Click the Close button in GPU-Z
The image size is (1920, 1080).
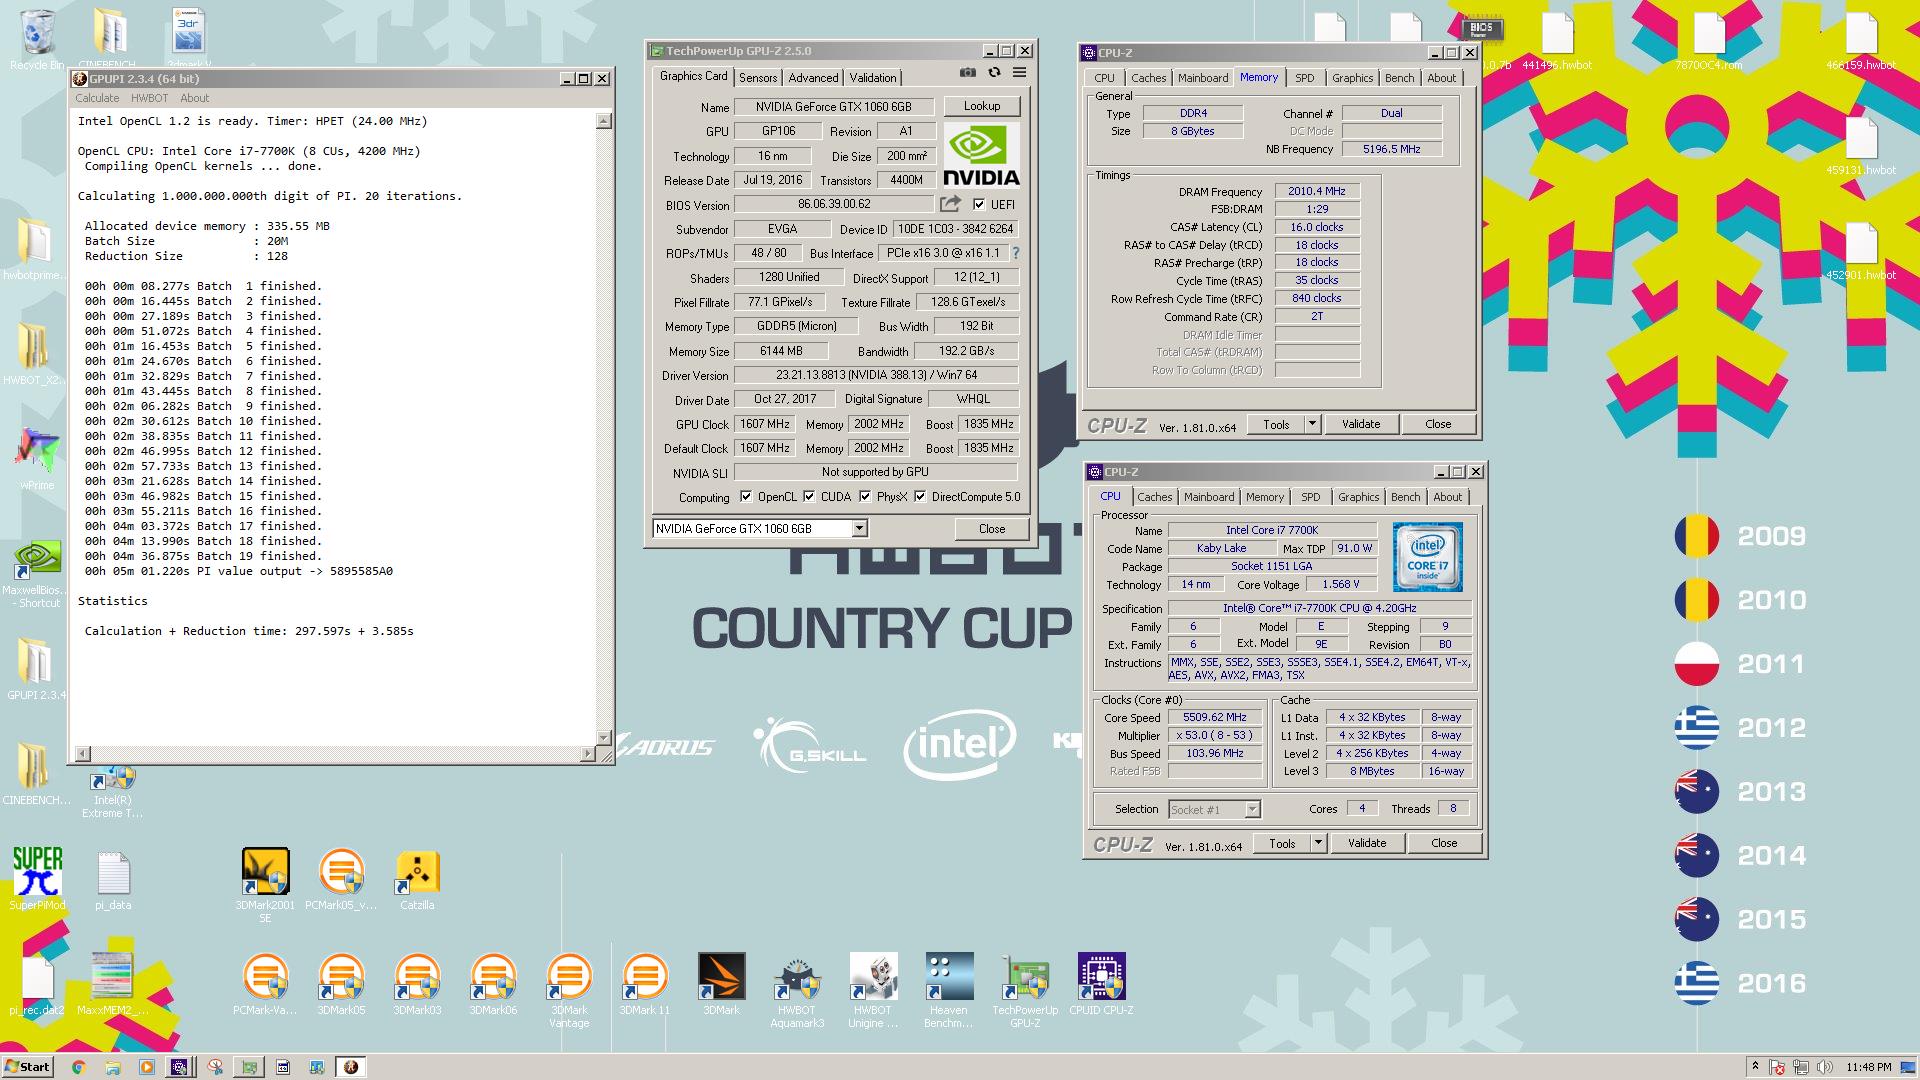click(x=992, y=528)
